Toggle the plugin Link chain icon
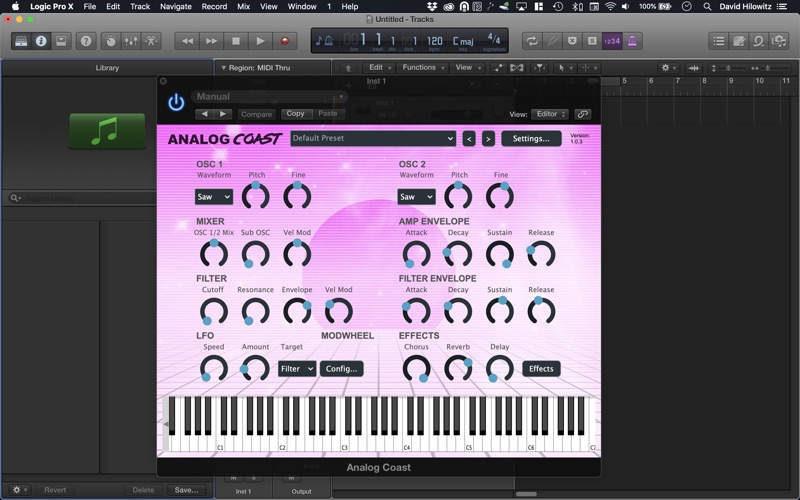The width and height of the screenshot is (800, 500). point(582,114)
